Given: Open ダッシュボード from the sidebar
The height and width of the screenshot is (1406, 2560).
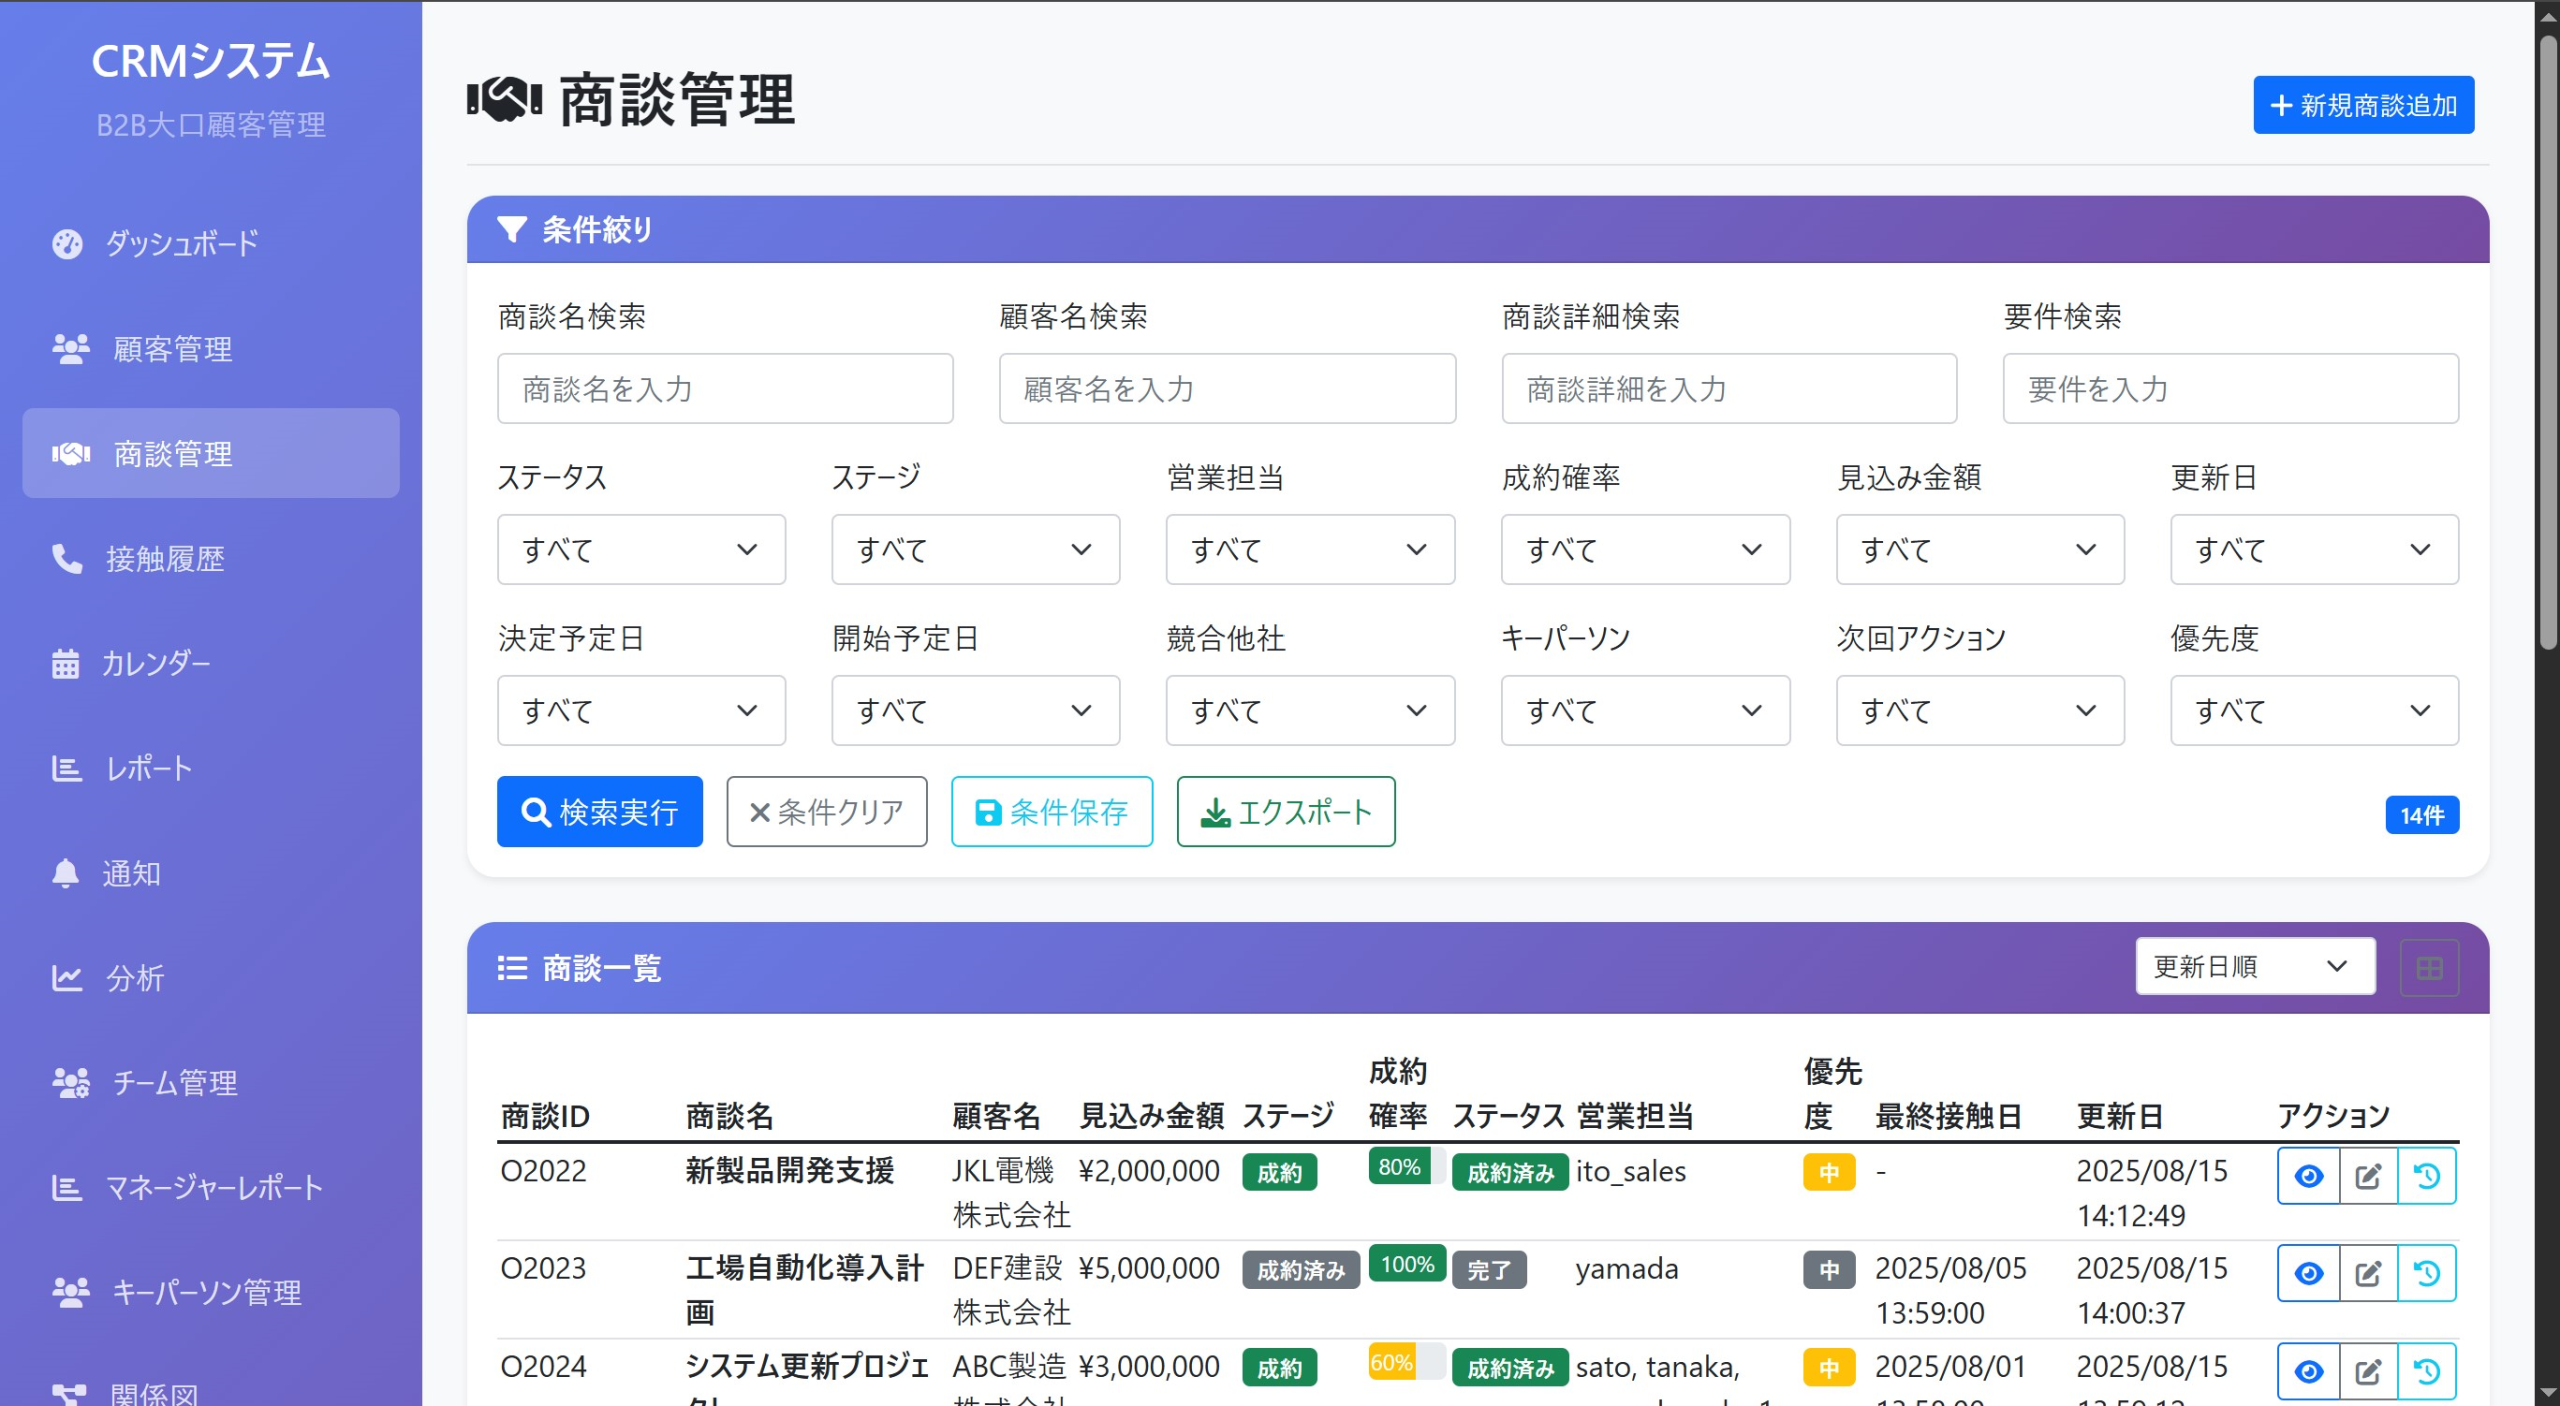Looking at the screenshot, I should (x=210, y=244).
